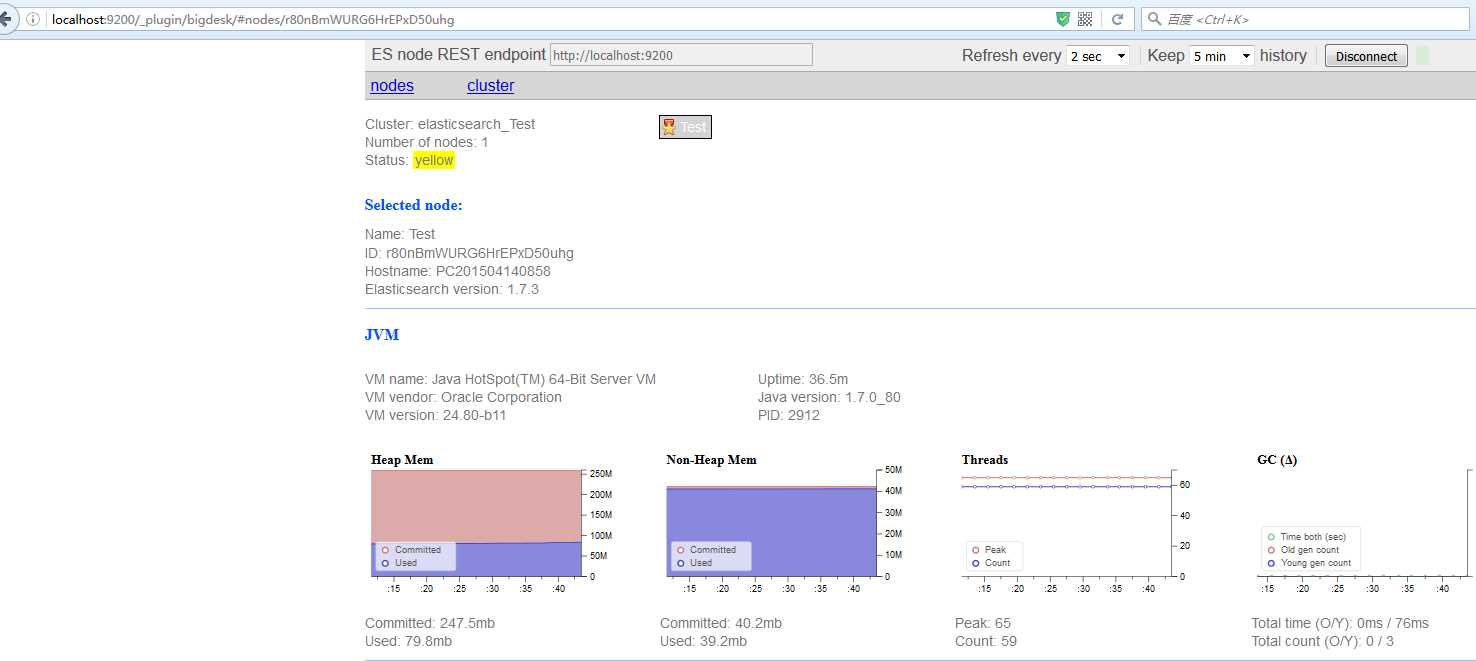Click the Disconnect button
The height and width of the screenshot is (661, 1476).
1366,56
